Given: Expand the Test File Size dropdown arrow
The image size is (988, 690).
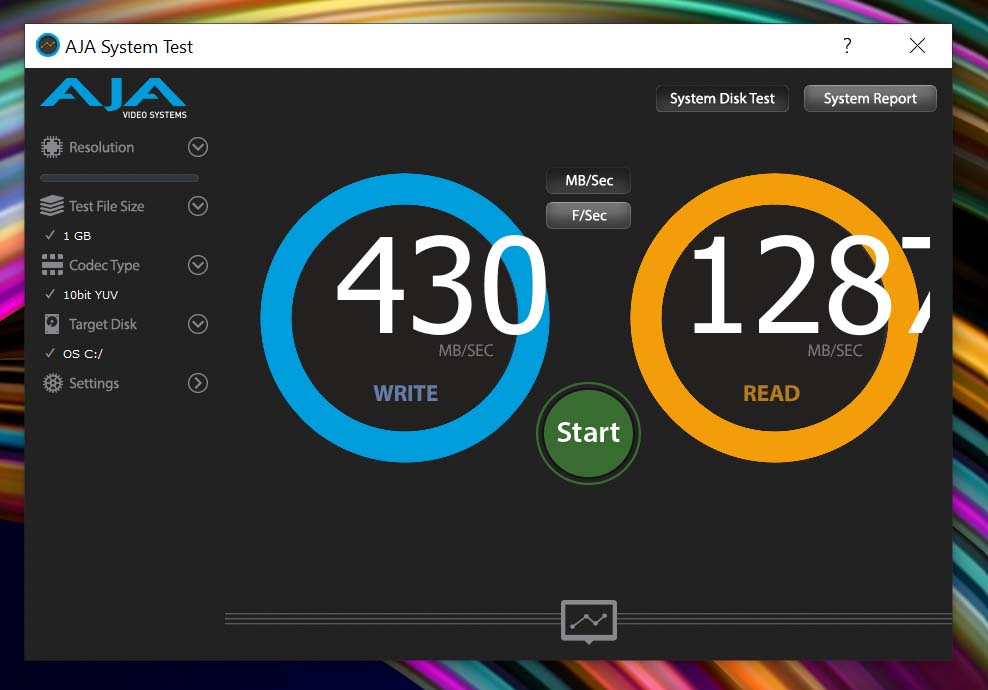Looking at the screenshot, I should click(198, 206).
